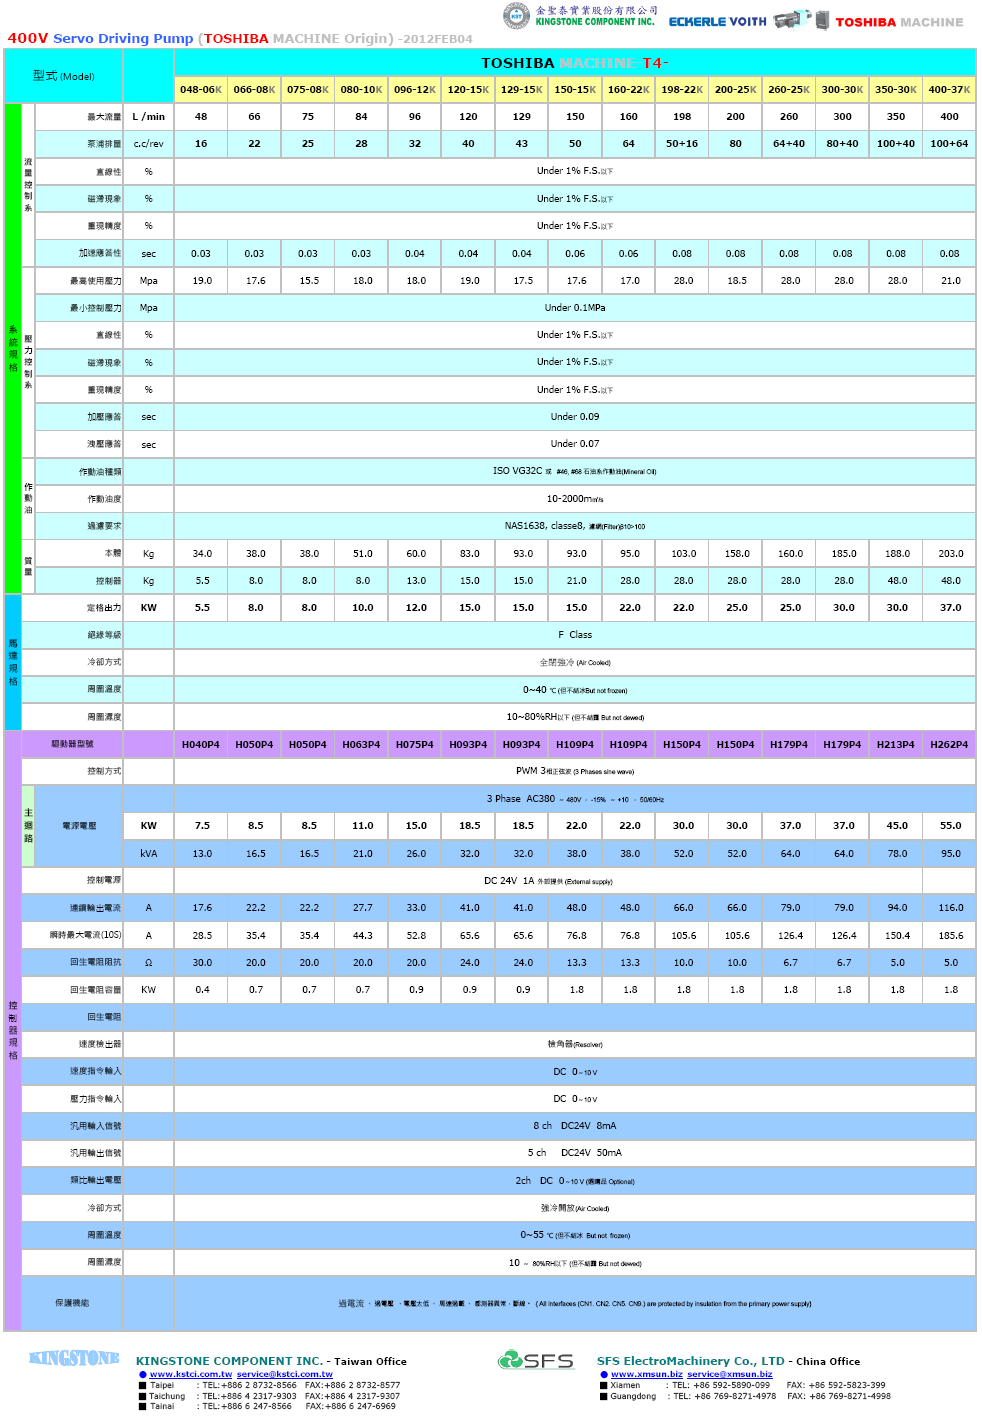
Task: Select the 080-10K model column header
Action: 361,90
